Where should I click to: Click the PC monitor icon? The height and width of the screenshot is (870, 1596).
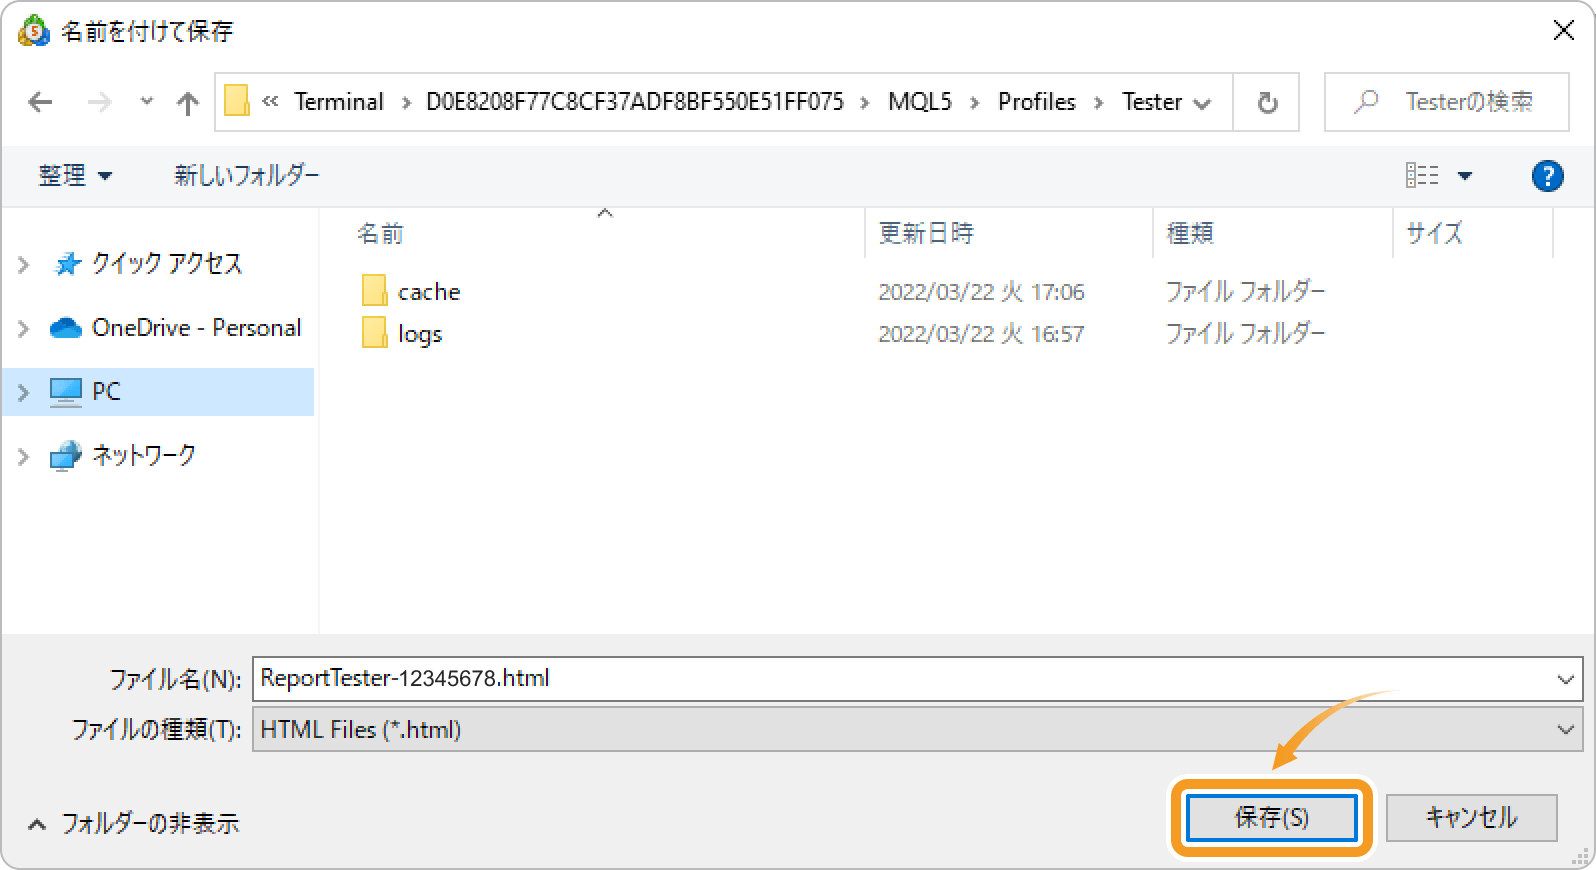coord(66,392)
